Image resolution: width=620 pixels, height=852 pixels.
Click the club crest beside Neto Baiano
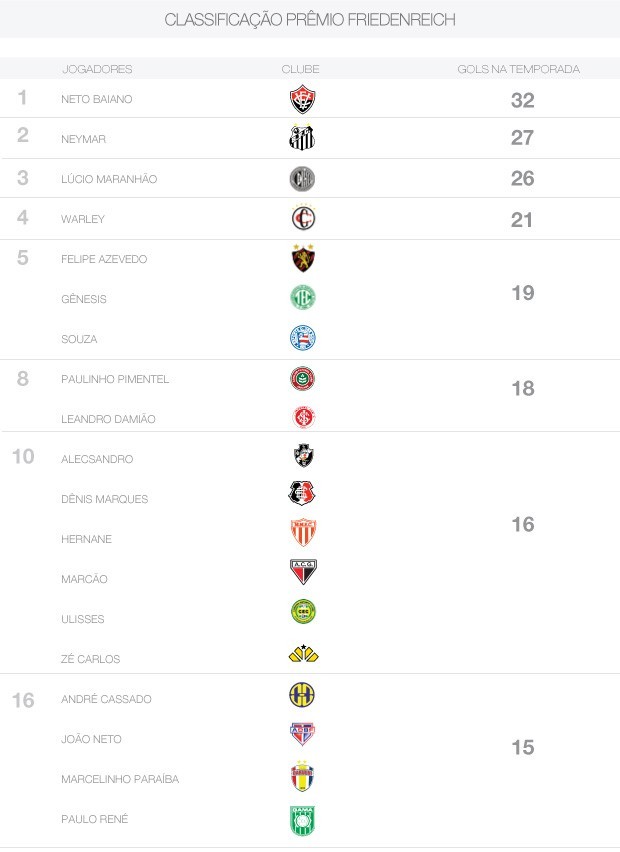pyautogui.click(x=302, y=99)
